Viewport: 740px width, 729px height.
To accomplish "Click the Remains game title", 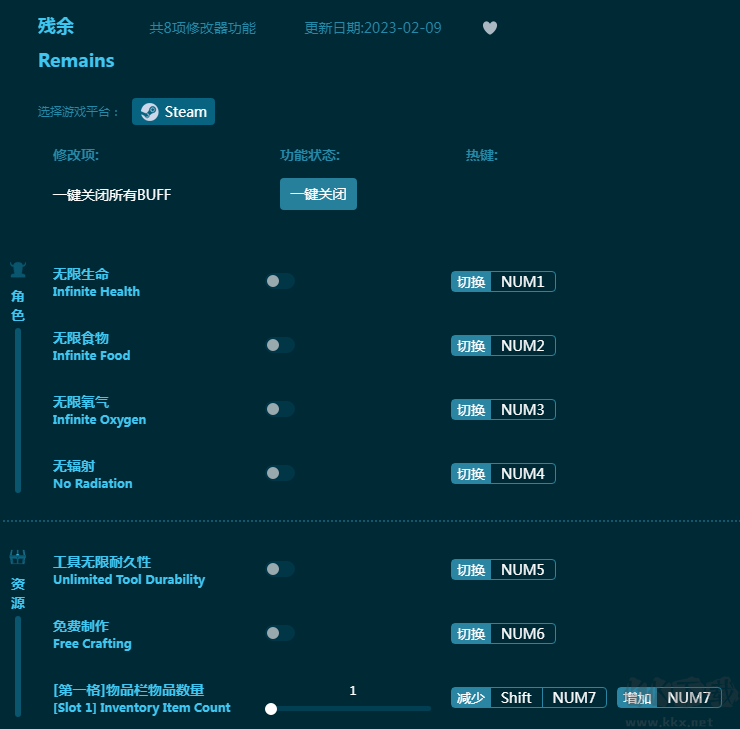I will tap(76, 60).
